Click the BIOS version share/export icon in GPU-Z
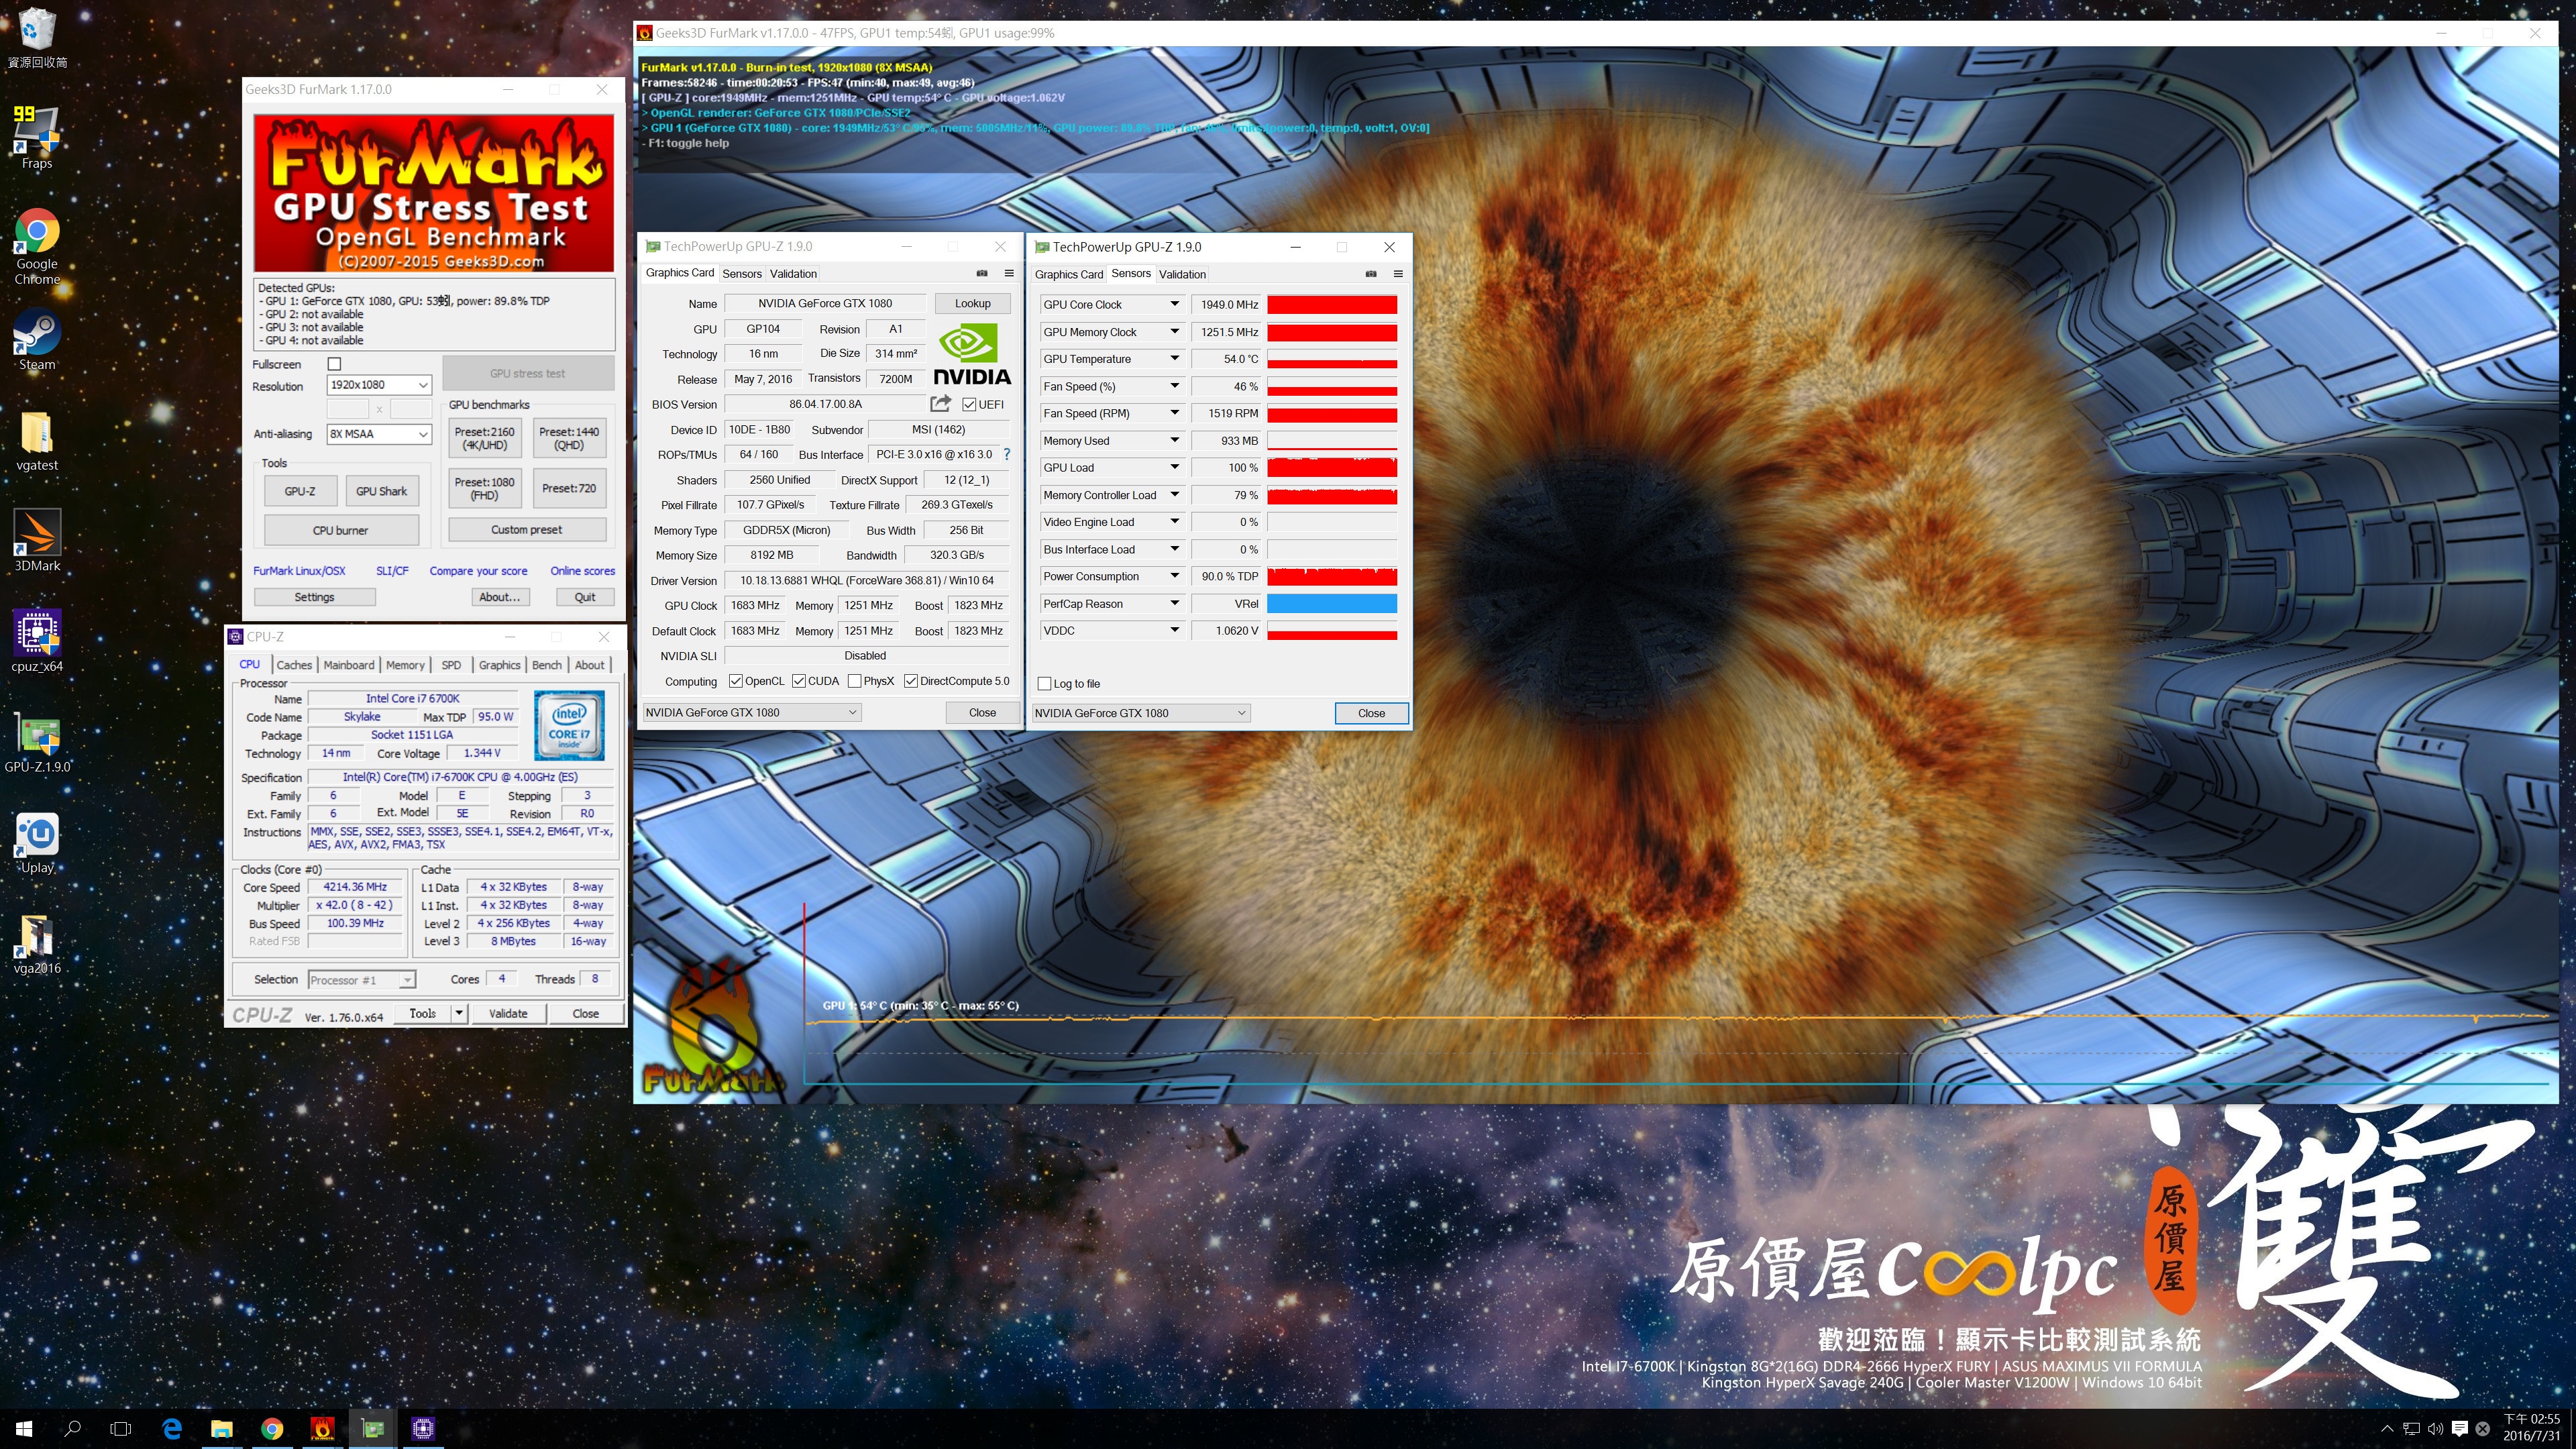This screenshot has height=1449, width=2576. (940, 404)
